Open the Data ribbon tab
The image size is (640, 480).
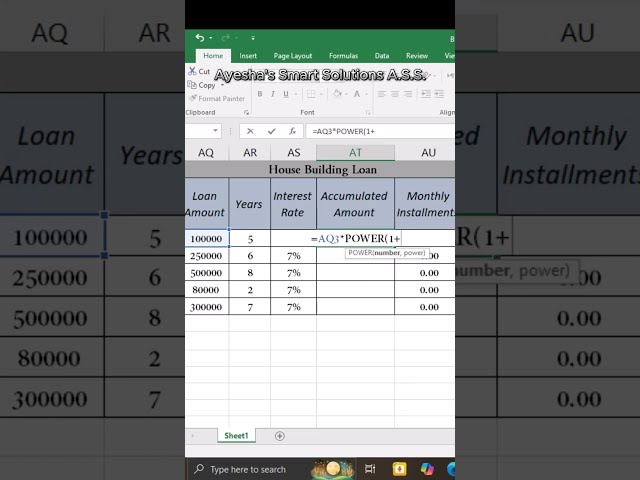click(382, 56)
